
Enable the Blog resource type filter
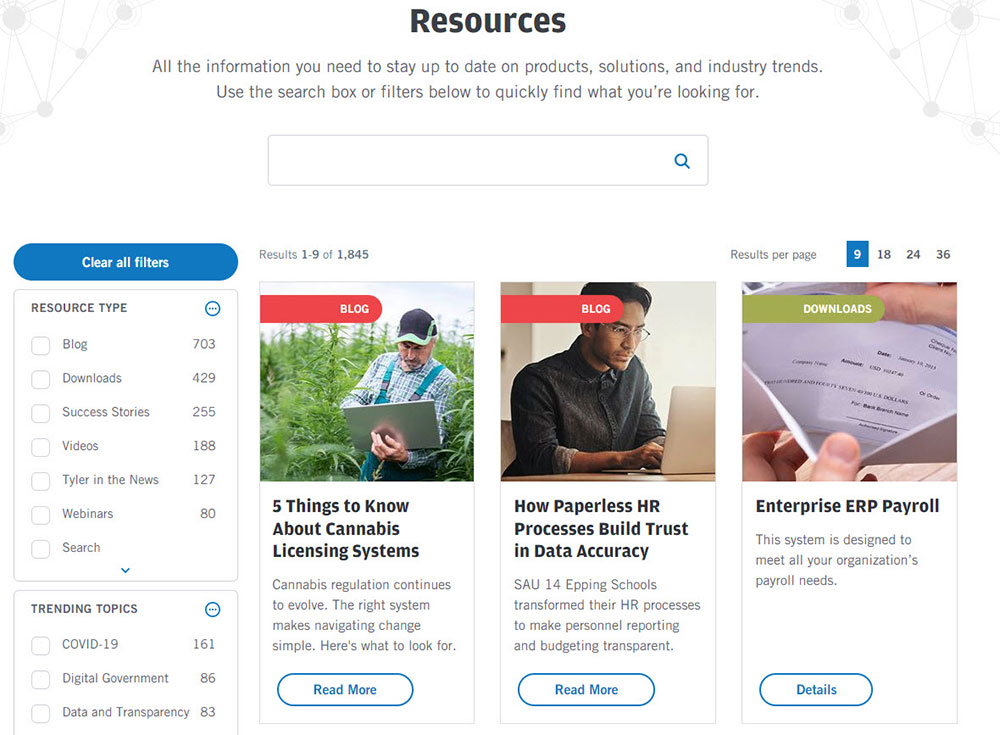40,345
